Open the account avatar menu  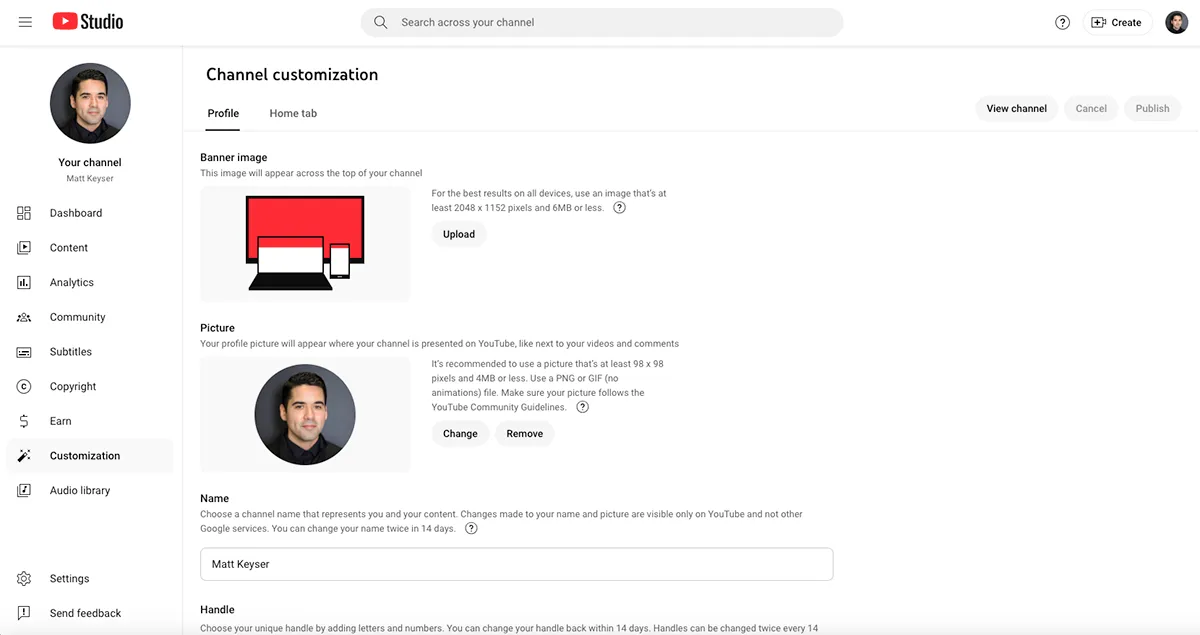tap(1176, 22)
